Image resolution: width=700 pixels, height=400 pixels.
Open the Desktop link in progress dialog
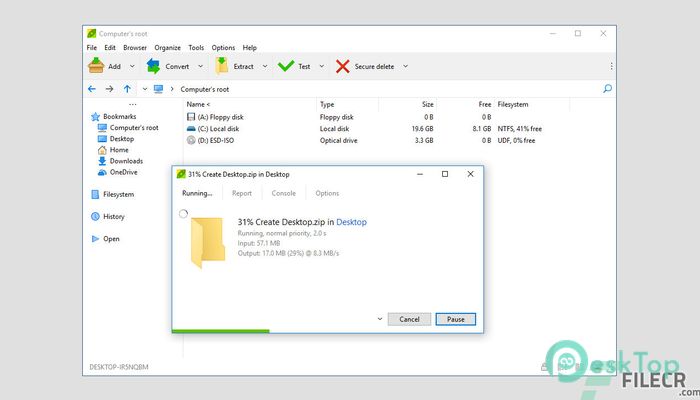(x=351, y=222)
